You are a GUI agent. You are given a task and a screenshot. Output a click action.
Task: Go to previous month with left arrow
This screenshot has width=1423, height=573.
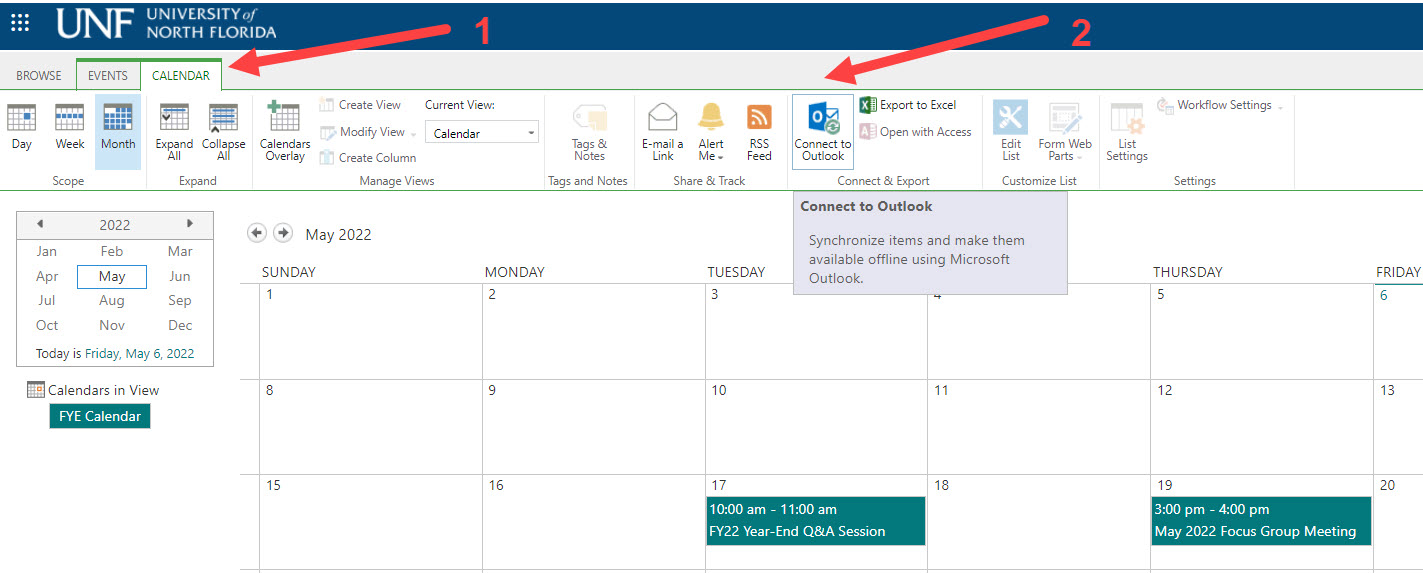(257, 233)
